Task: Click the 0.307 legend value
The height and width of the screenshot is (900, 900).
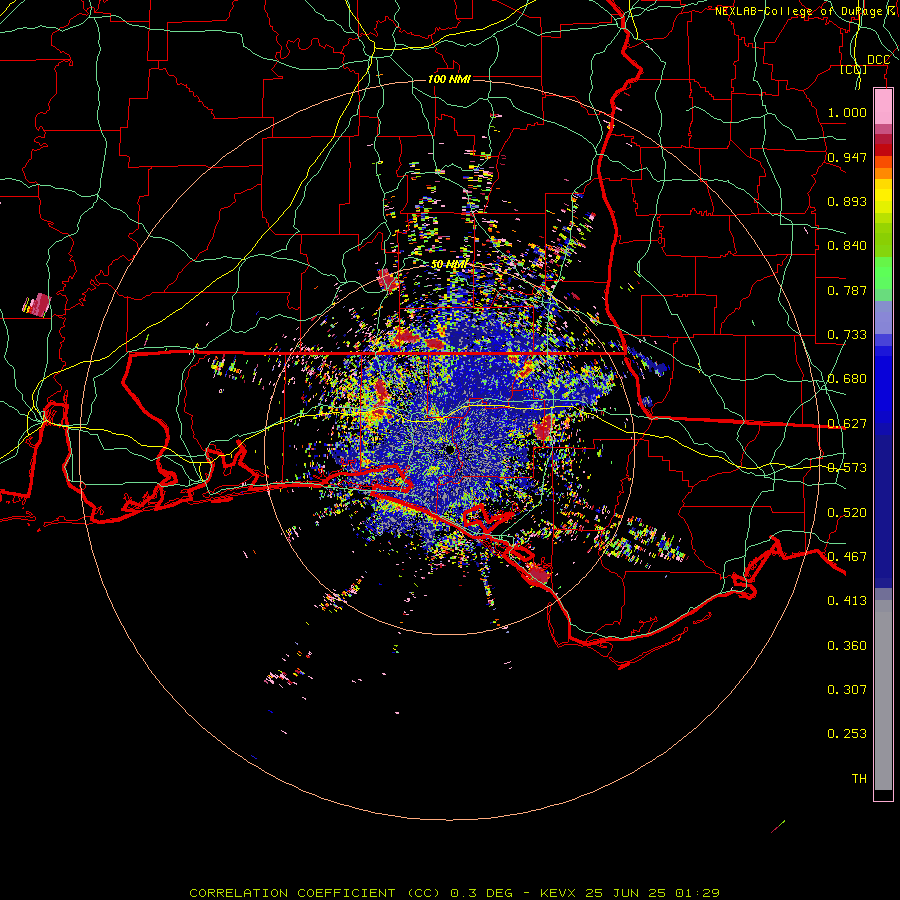Action: click(x=847, y=690)
